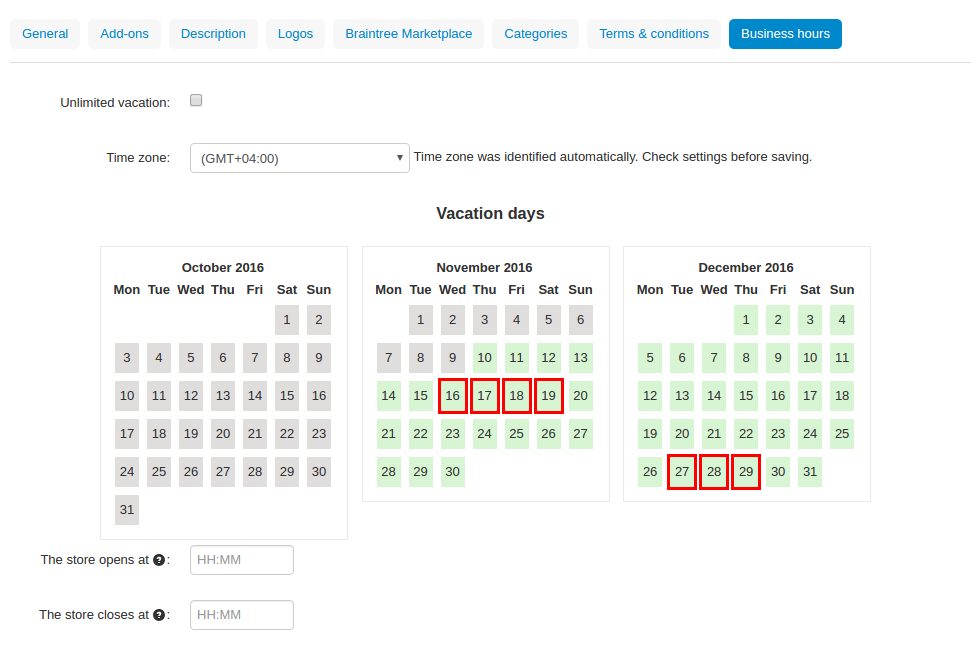Focus the store closes at time field

point(242,615)
